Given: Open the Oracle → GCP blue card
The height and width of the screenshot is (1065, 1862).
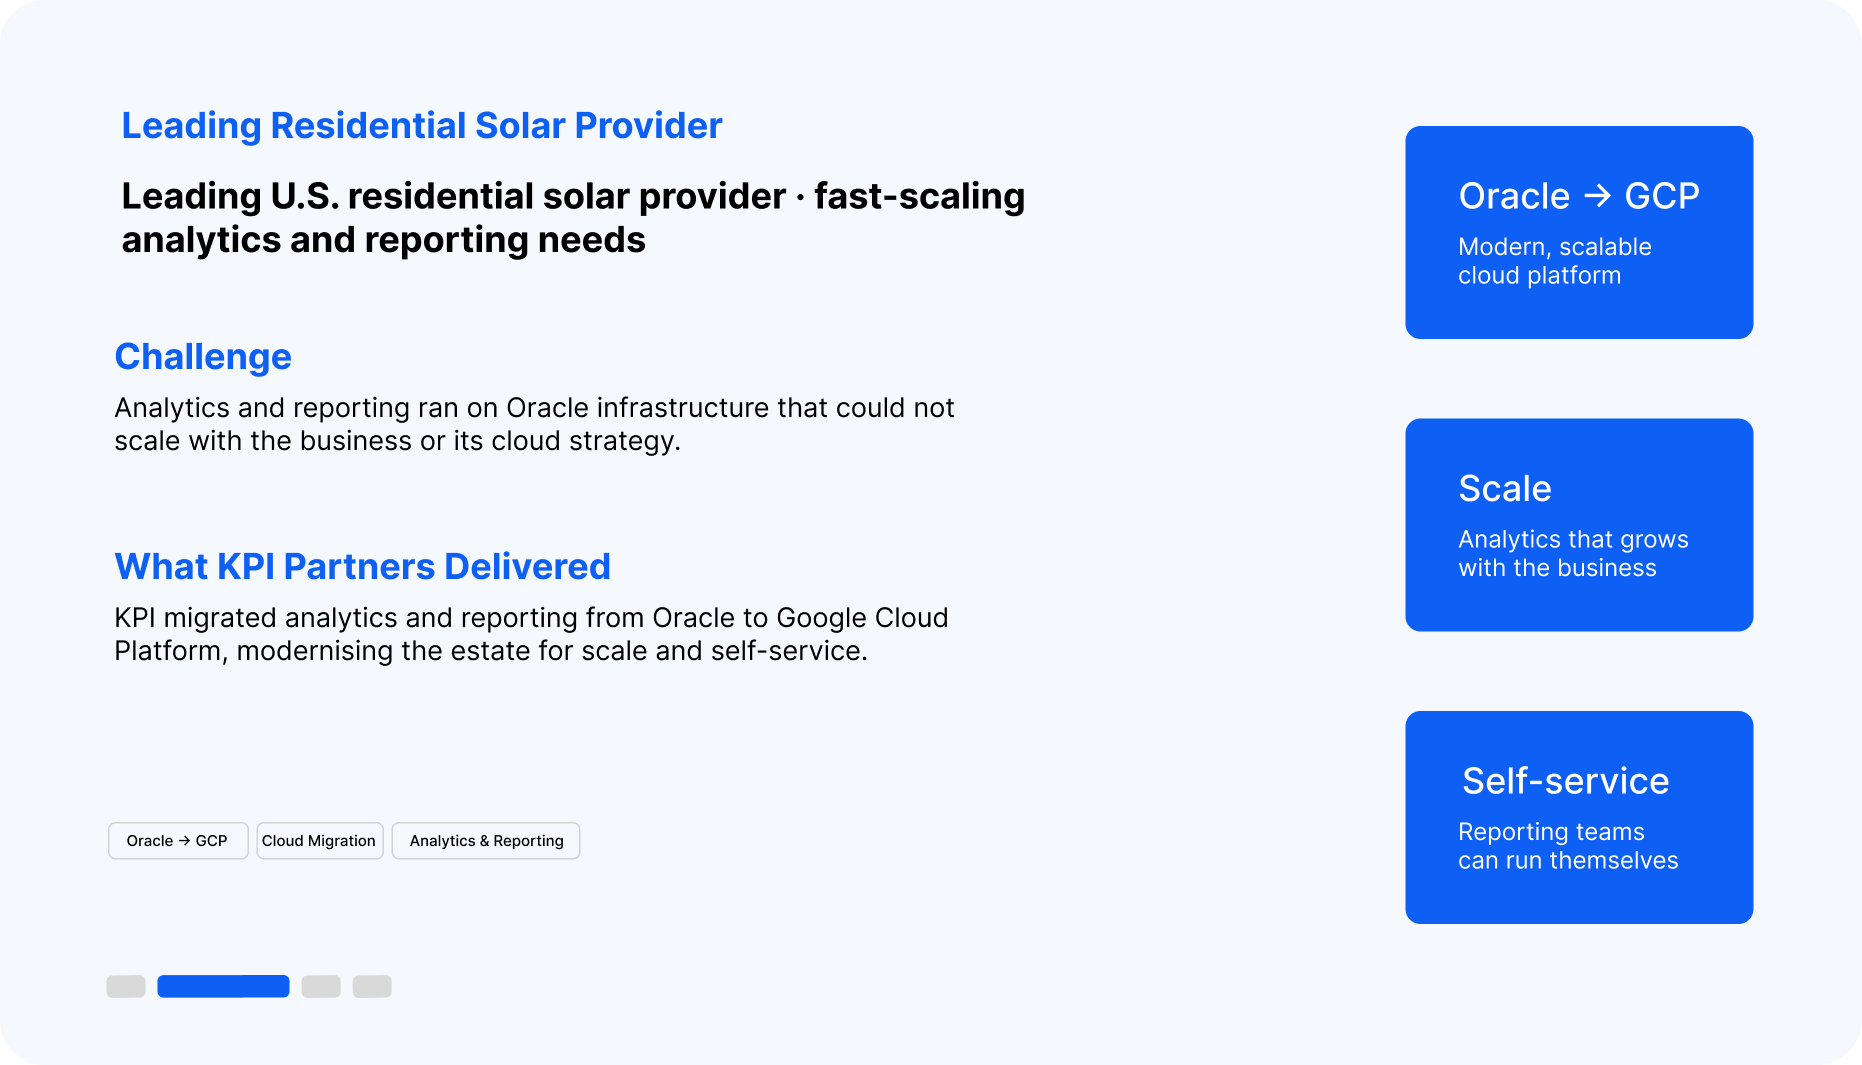Looking at the screenshot, I should click(1579, 232).
